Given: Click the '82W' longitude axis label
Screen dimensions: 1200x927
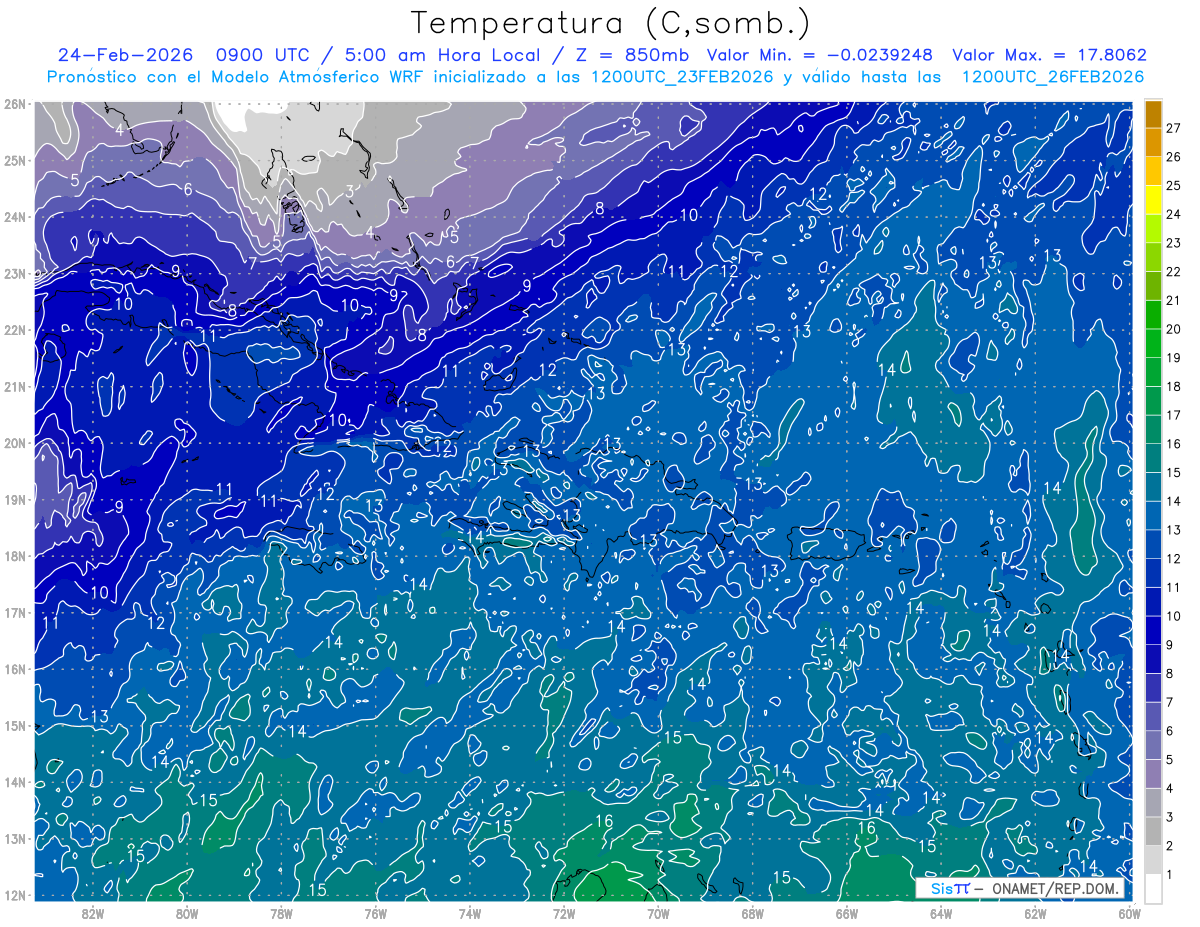Looking at the screenshot, I should pos(93,913).
